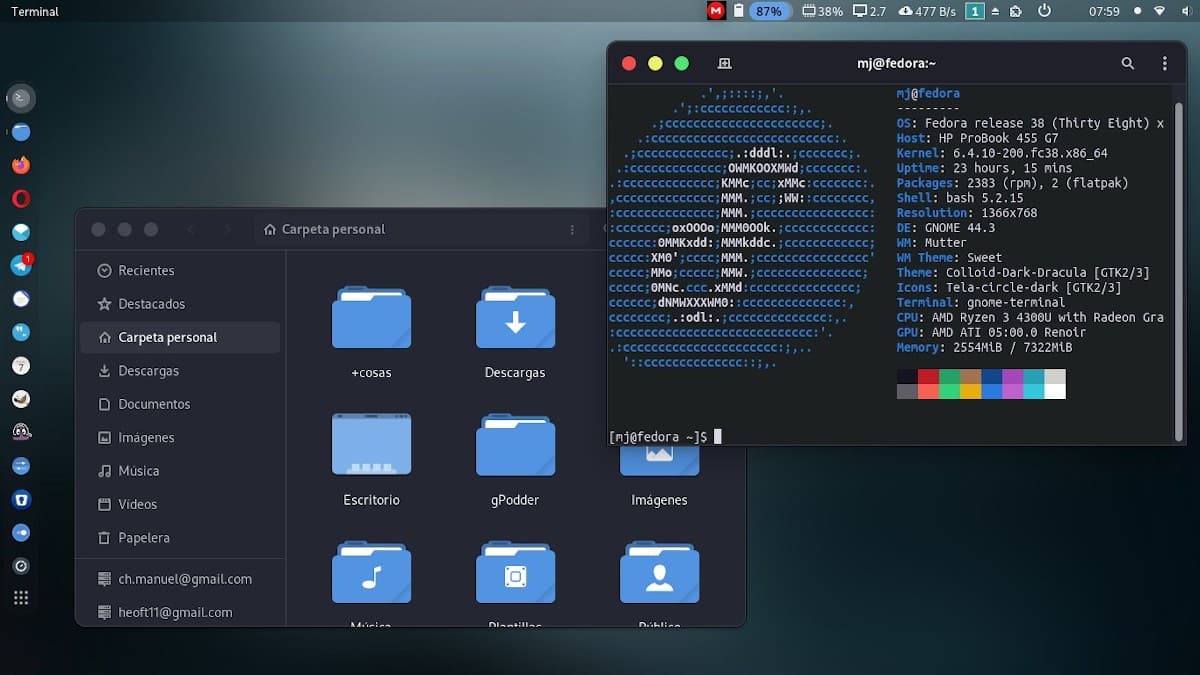
Task: Click the number 7 icon in dock
Action: pyautogui.click(x=21, y=365)
